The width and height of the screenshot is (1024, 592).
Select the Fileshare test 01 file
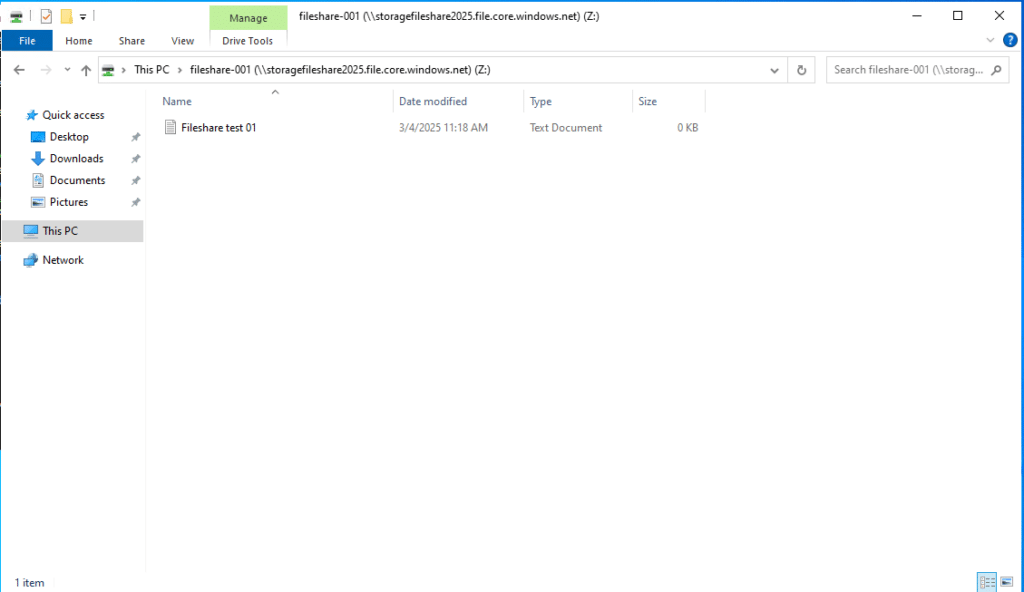pyautogui.click(x=218, y=128)
